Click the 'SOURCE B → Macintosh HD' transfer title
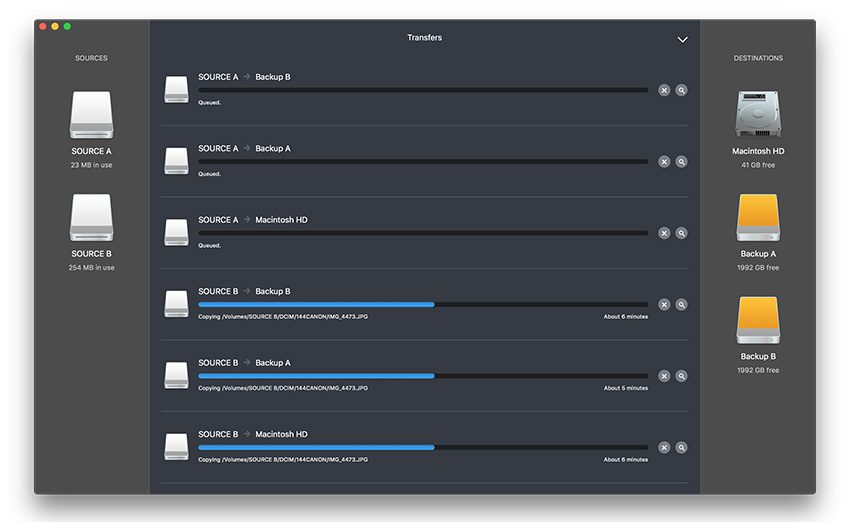The image size is (850, 522). tap(253, 434)
